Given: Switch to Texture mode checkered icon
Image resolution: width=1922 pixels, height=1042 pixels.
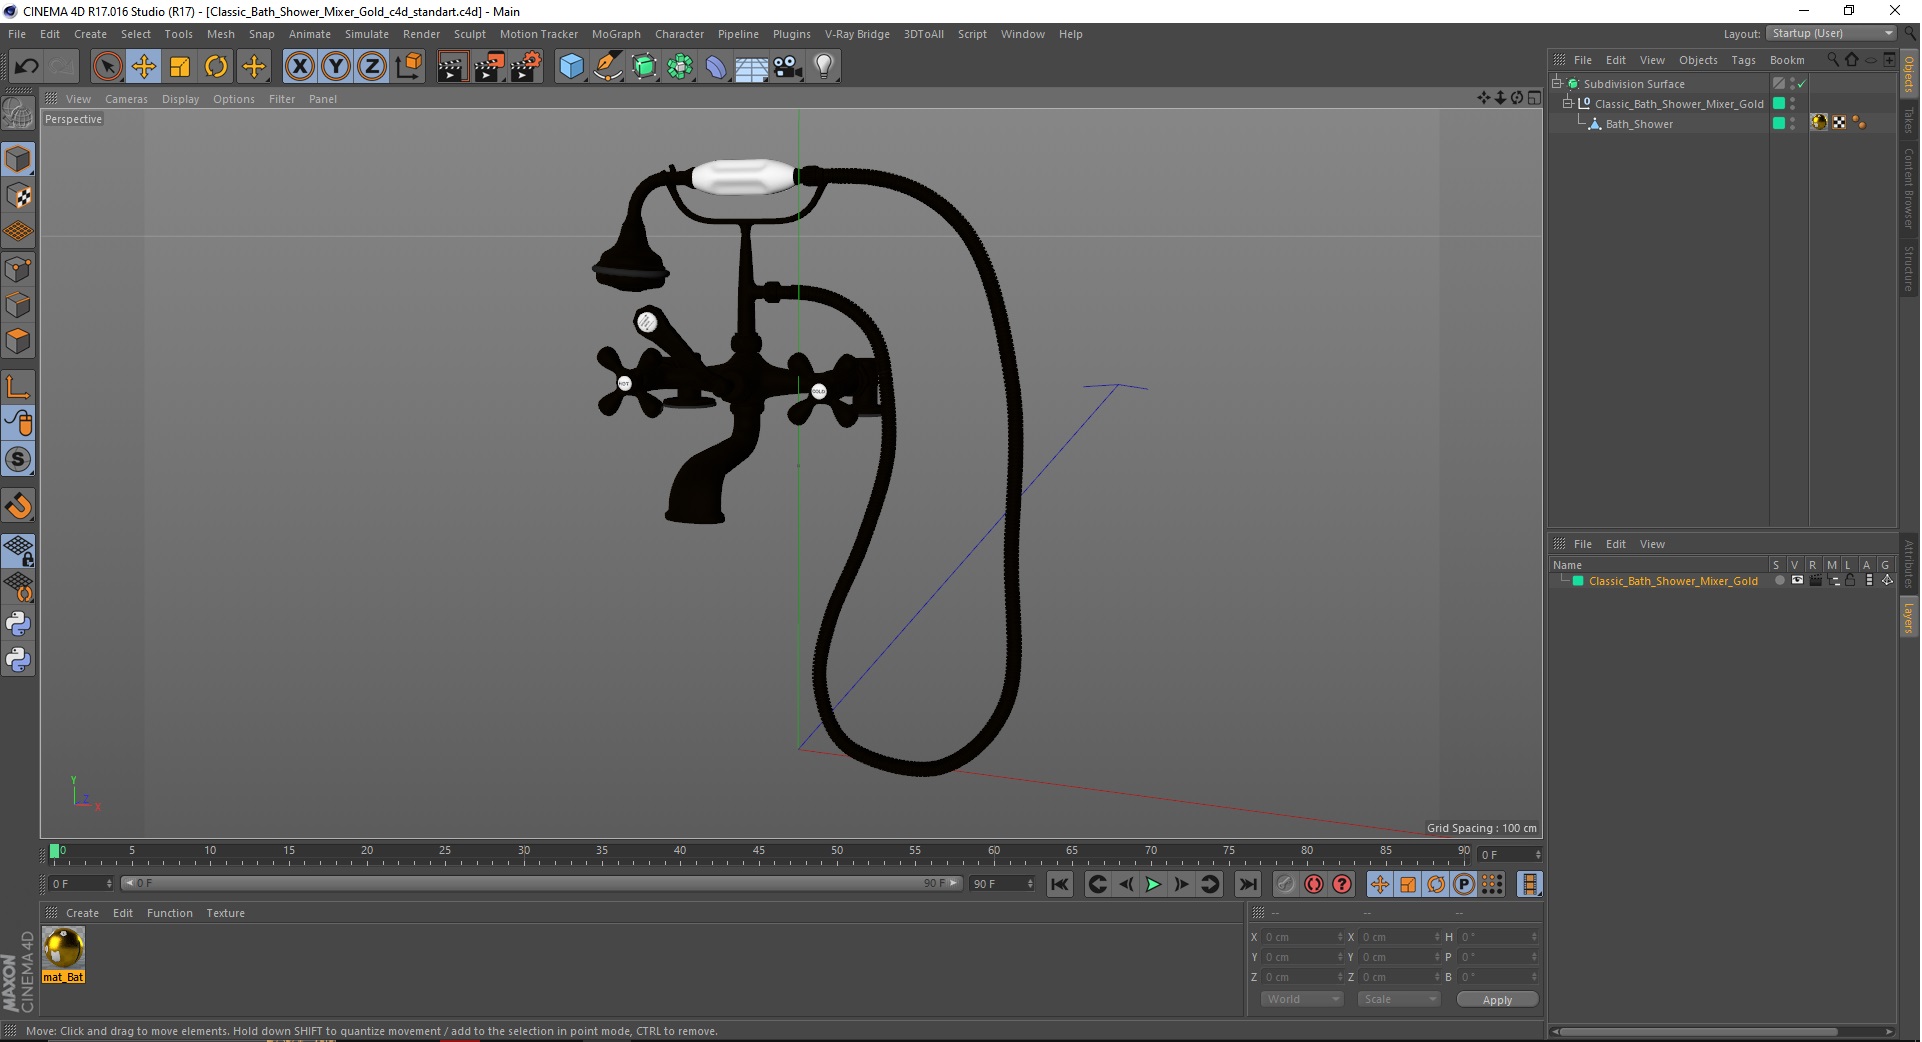Looking at the screenshot, I should 18,196.
